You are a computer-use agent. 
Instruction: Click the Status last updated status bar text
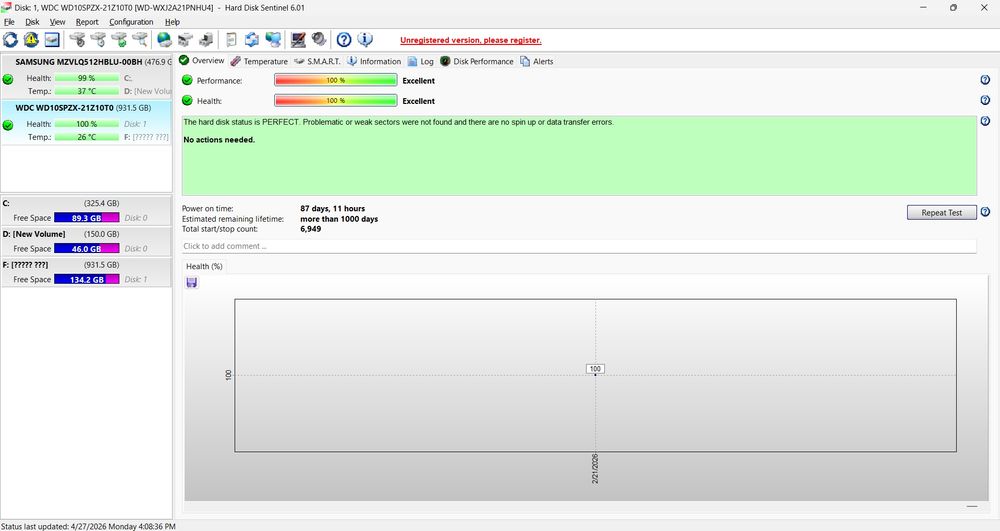(x=88, y=527)
